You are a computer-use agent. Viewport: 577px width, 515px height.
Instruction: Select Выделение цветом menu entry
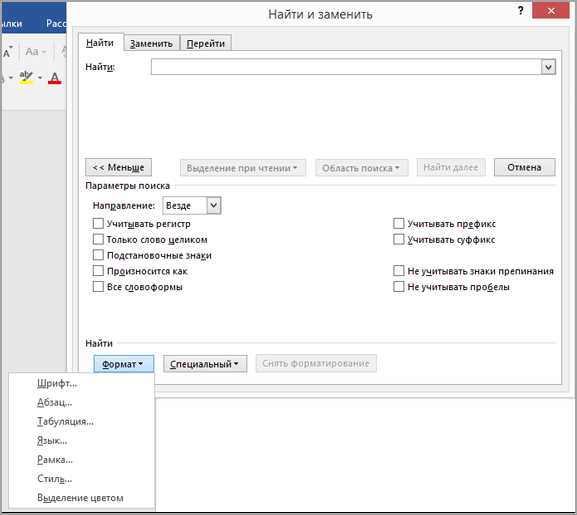point(81,498)
